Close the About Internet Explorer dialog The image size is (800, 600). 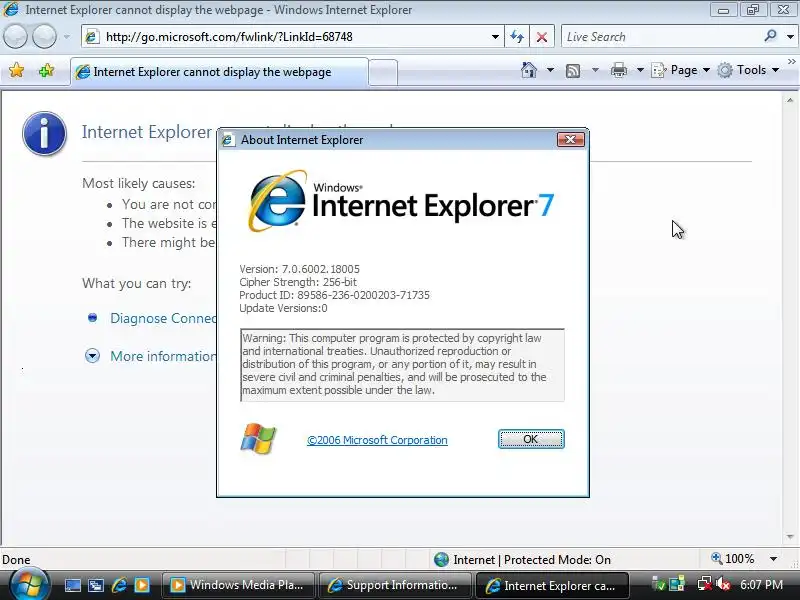point(570,139)
